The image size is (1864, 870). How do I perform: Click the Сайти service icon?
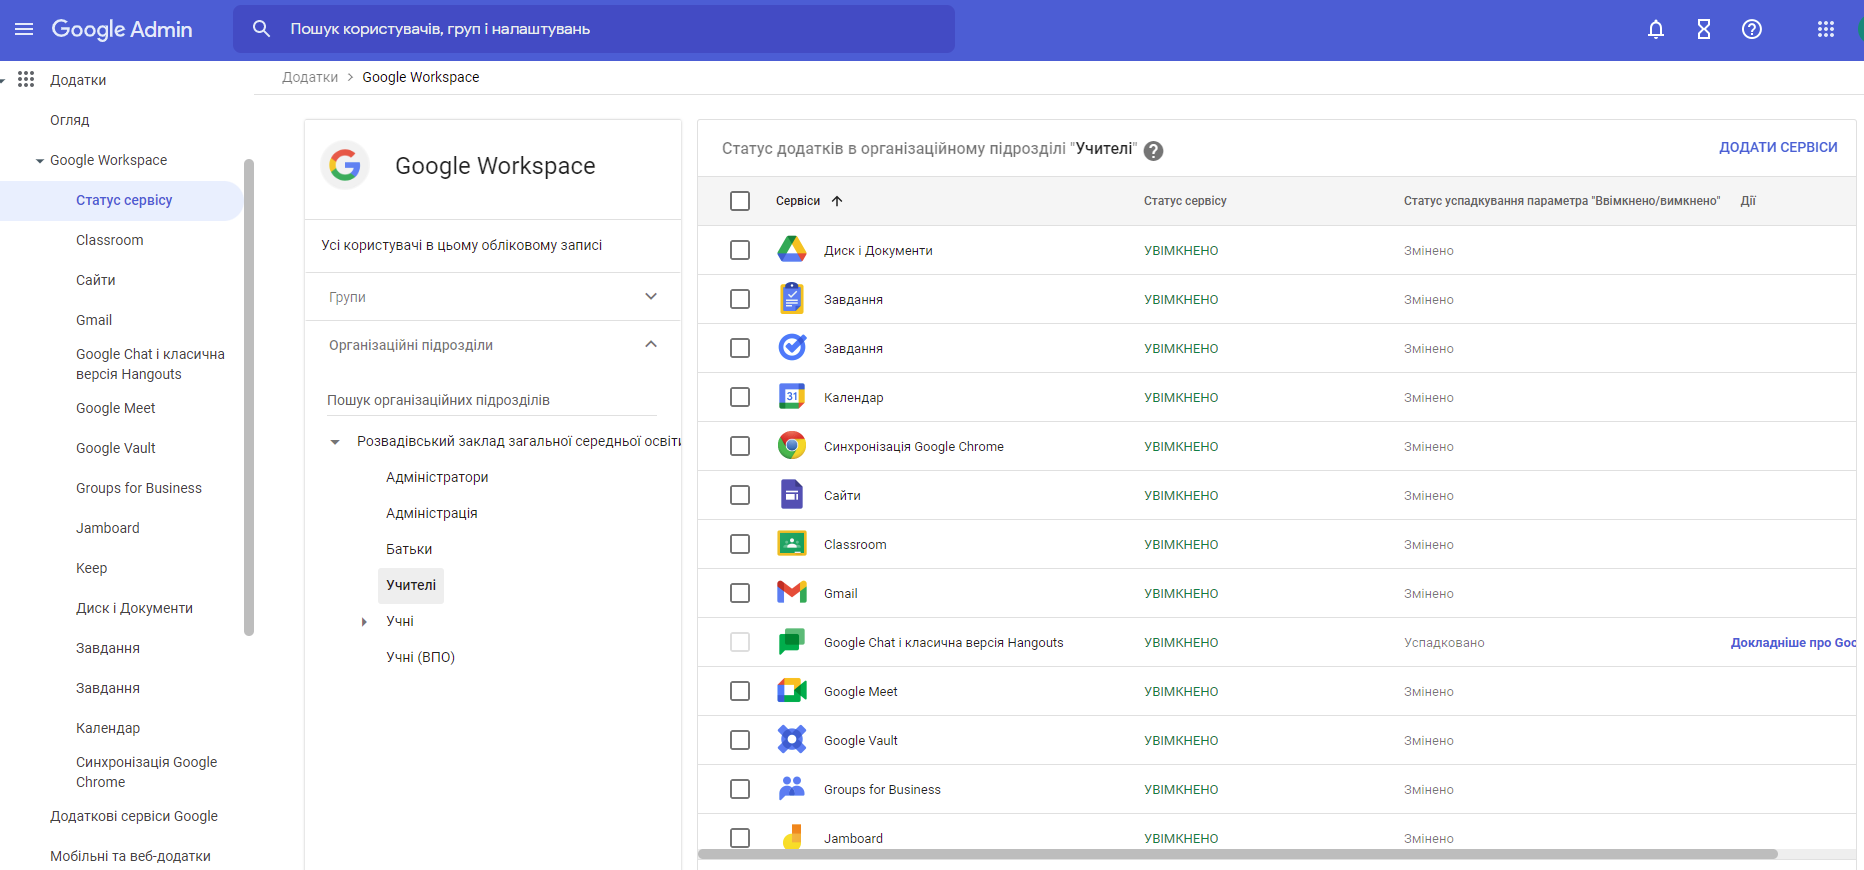tap(792, 495)
